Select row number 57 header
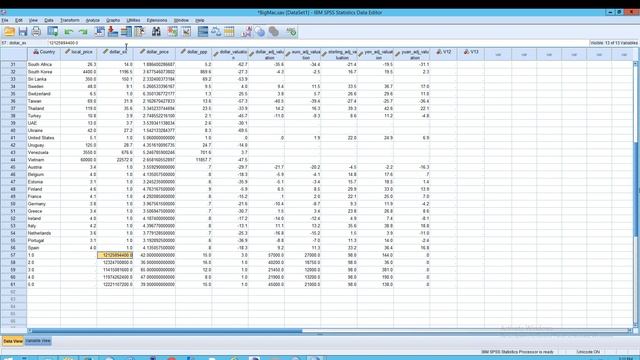Image resolution: width=640 pixels, height=360 pixels. click(x=13, y=255)
